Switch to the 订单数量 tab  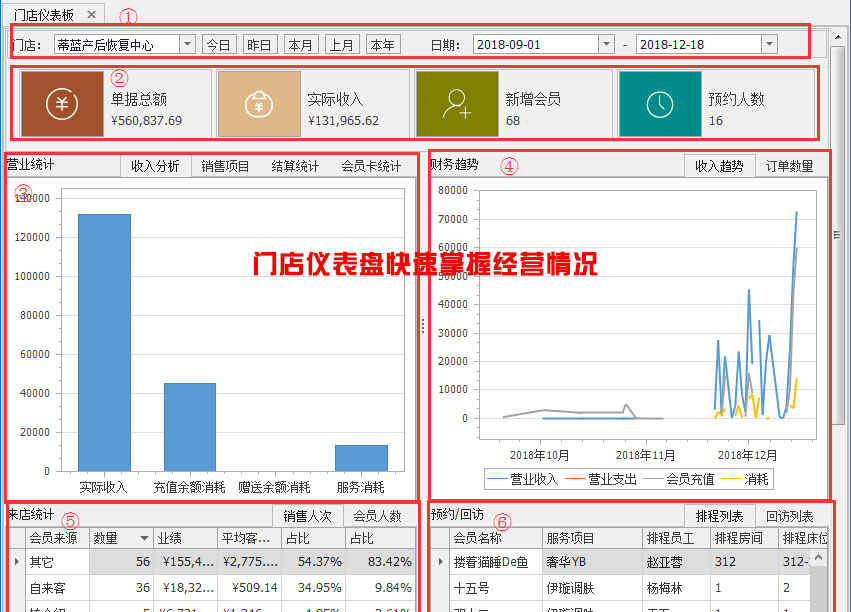pyautogui.click(x=789, y=166)
